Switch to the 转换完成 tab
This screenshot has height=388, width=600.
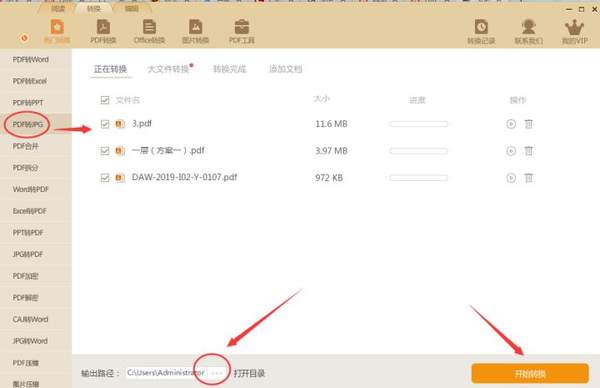[230, 69]
